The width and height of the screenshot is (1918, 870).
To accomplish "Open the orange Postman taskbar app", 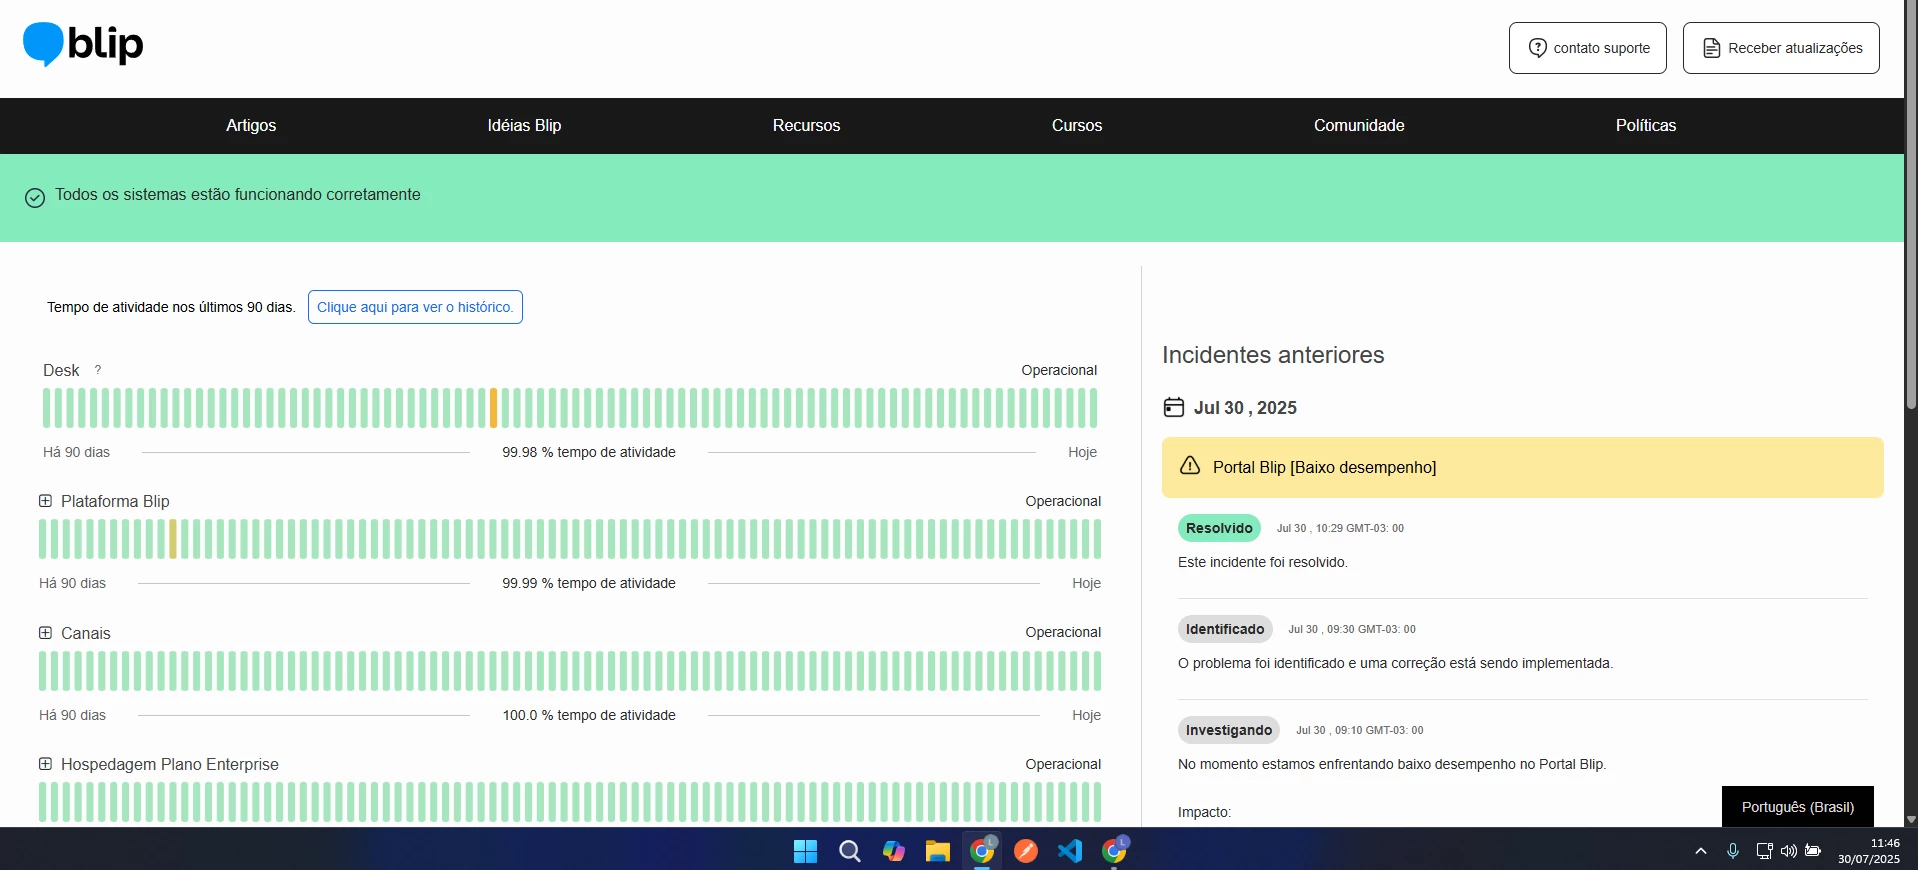I will pos(1026,851).
